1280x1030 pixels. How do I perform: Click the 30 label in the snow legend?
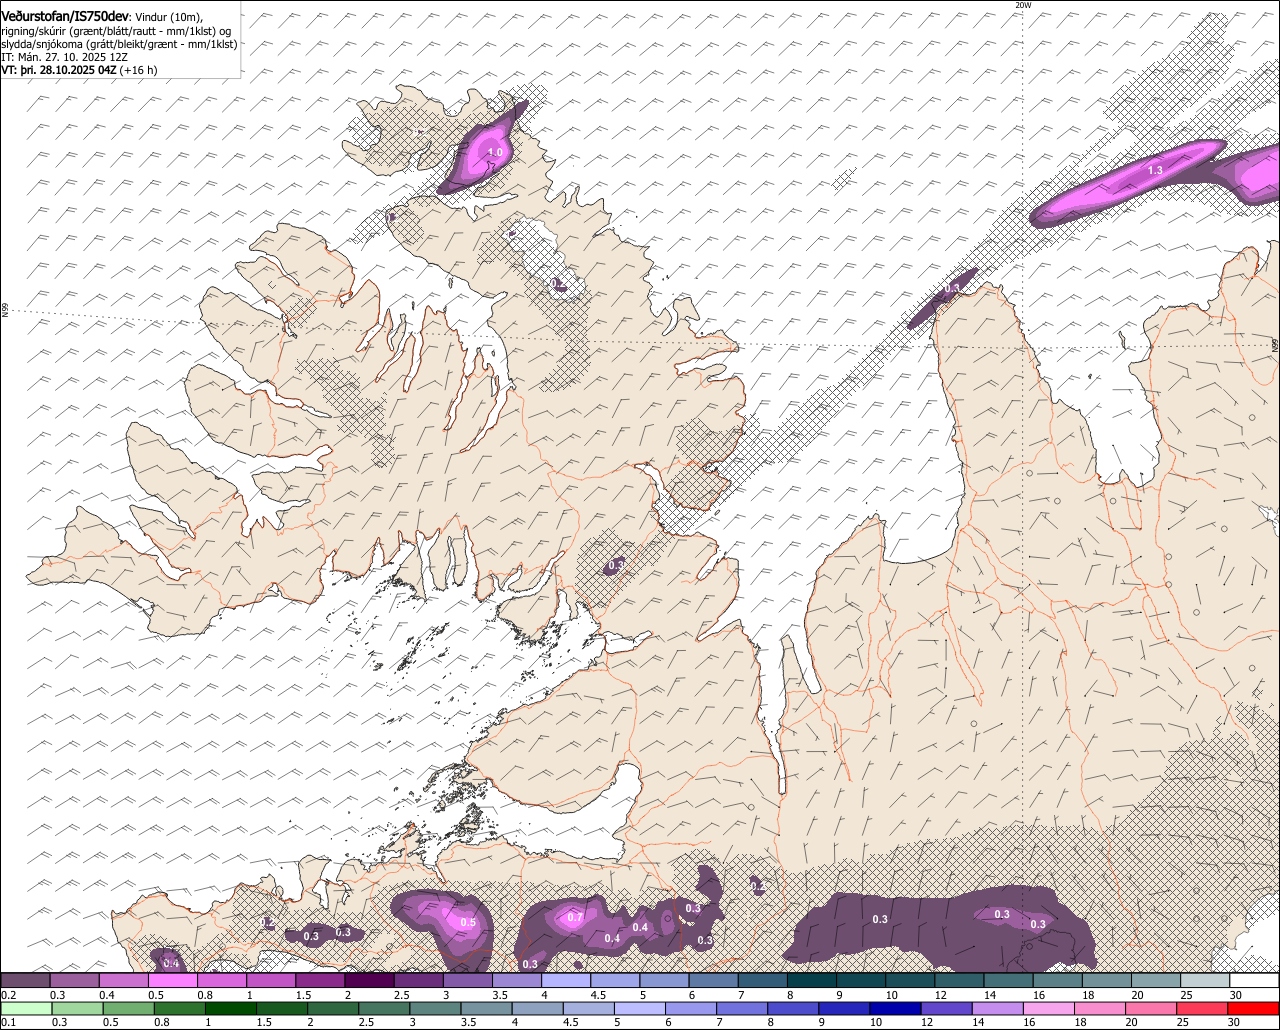click(x=1236, y=995)
